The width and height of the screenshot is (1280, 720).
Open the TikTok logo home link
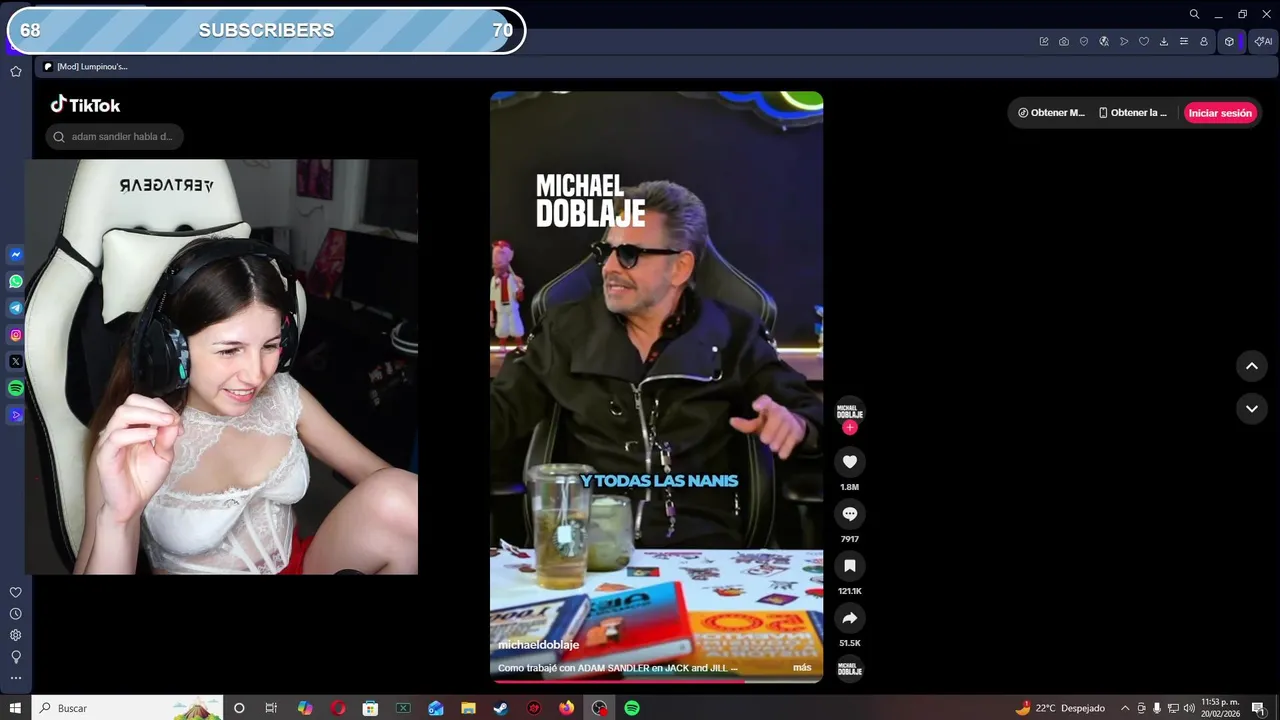(86, 105)
